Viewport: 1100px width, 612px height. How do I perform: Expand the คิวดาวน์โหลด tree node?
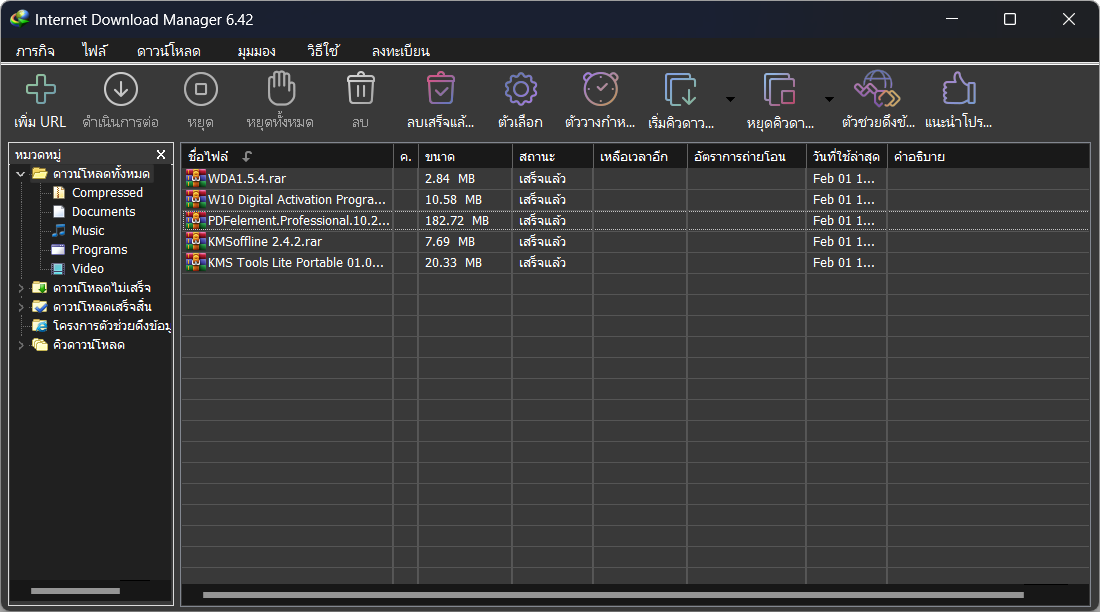pos(20,345)
